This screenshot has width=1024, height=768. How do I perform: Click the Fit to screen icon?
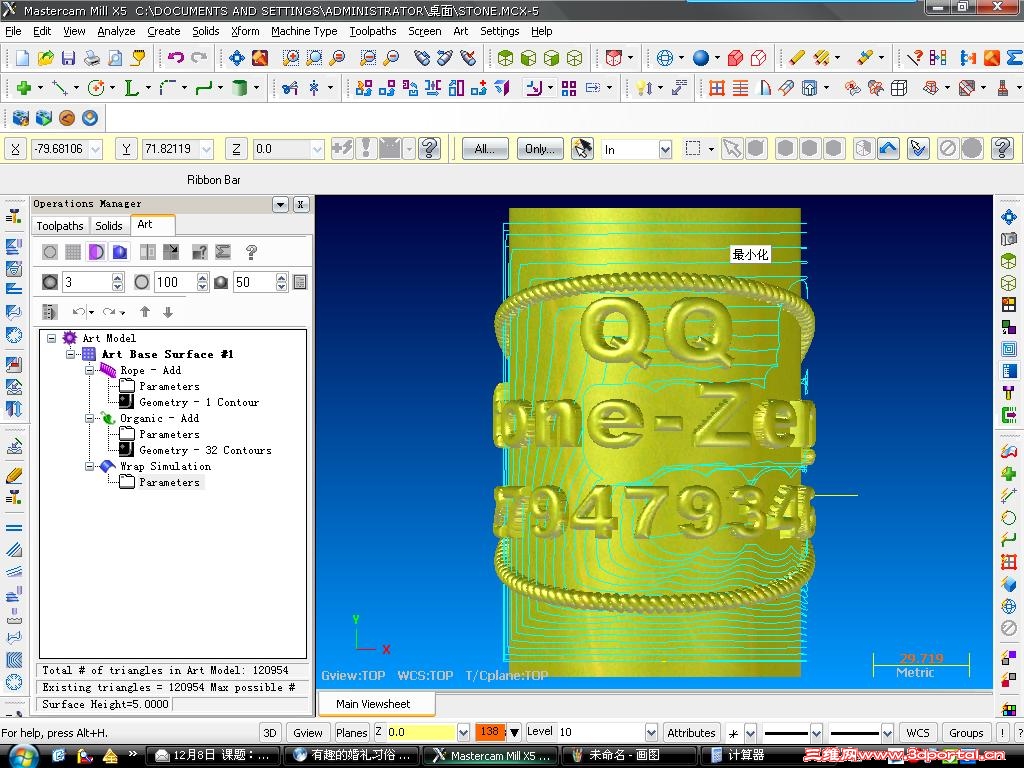(236, 58)
